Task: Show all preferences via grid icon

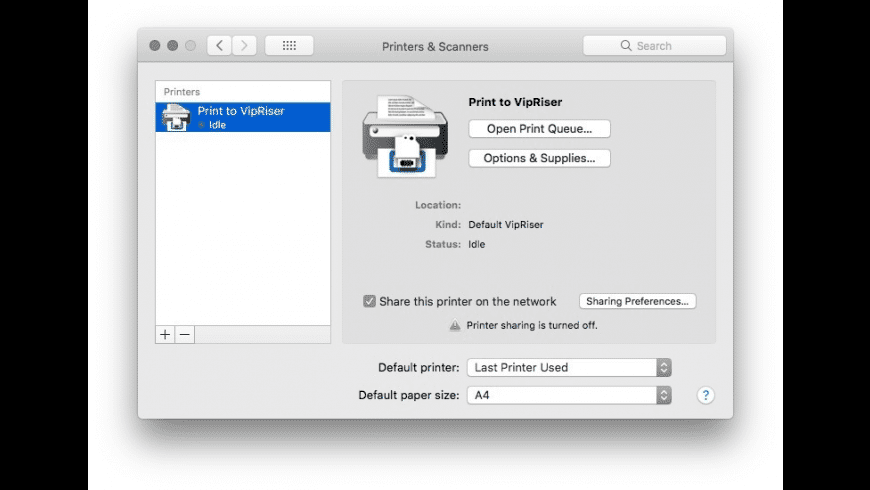Action: pyautogui.click(x=289, y=46)
